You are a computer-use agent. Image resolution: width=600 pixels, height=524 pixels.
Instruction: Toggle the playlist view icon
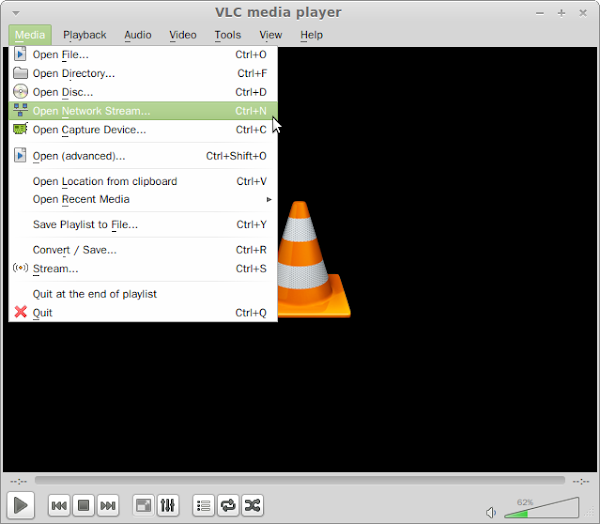(204, 506)
